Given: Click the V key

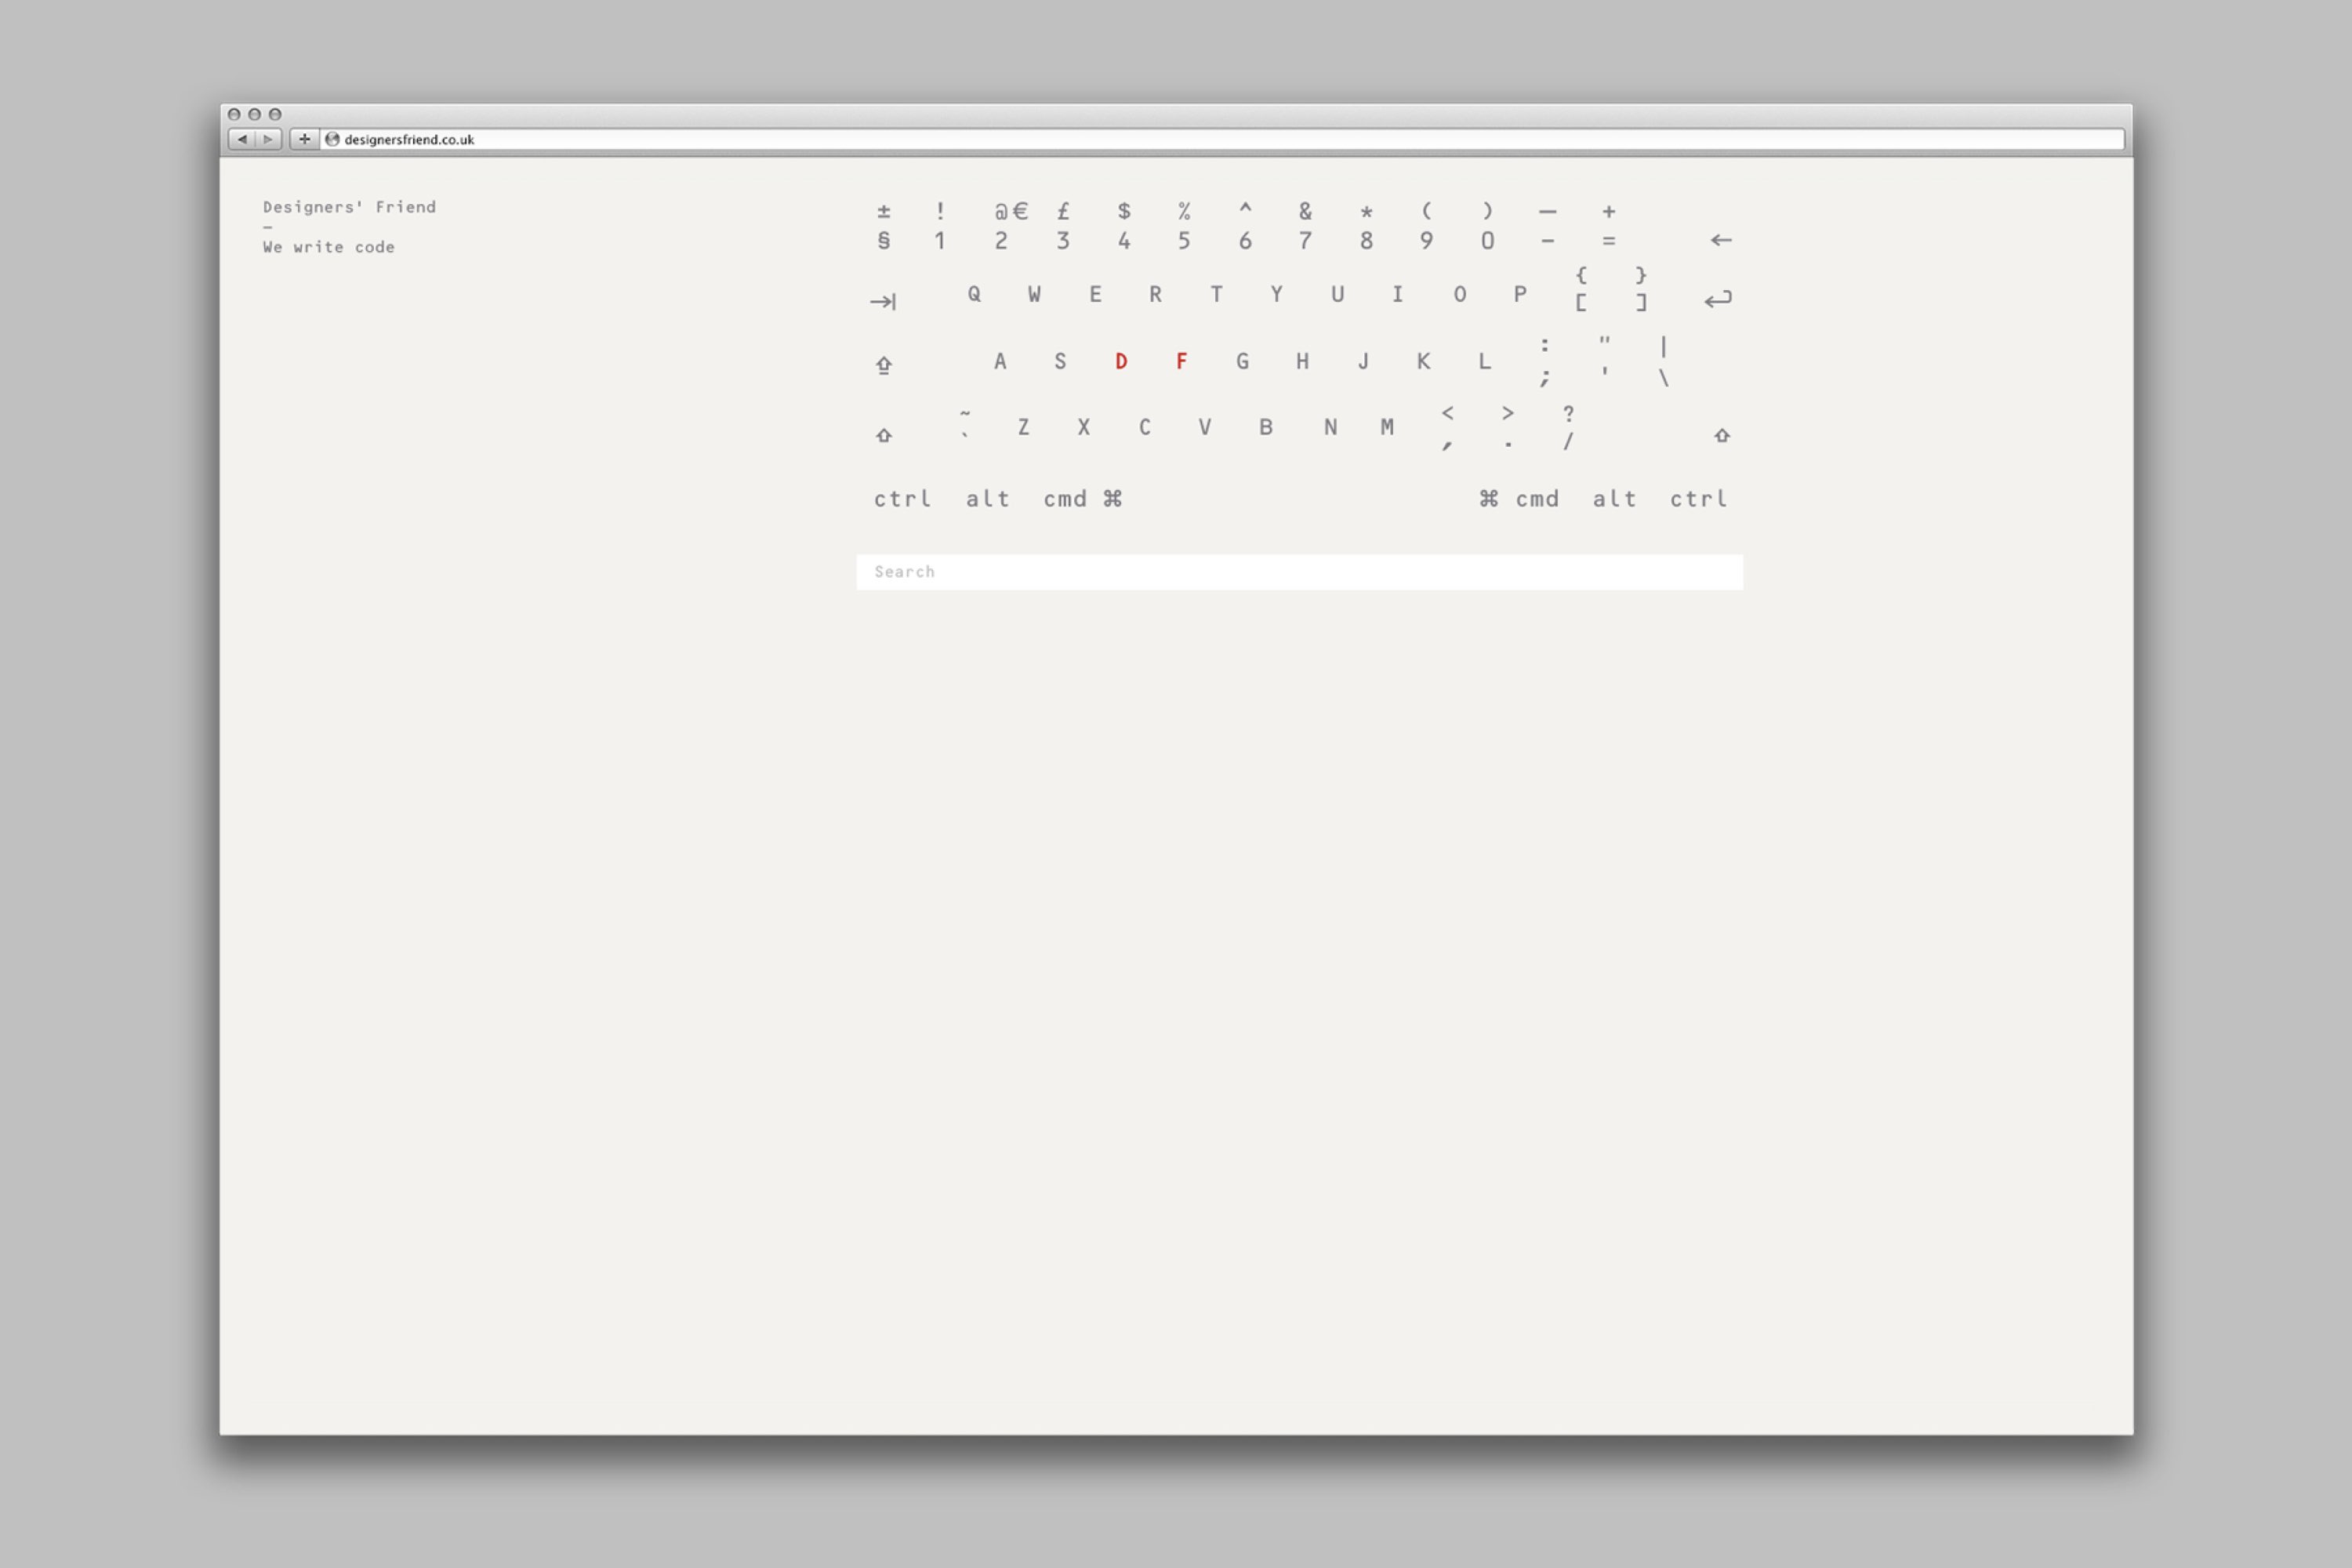Looking at the screenshot, I should (1204, 427).
